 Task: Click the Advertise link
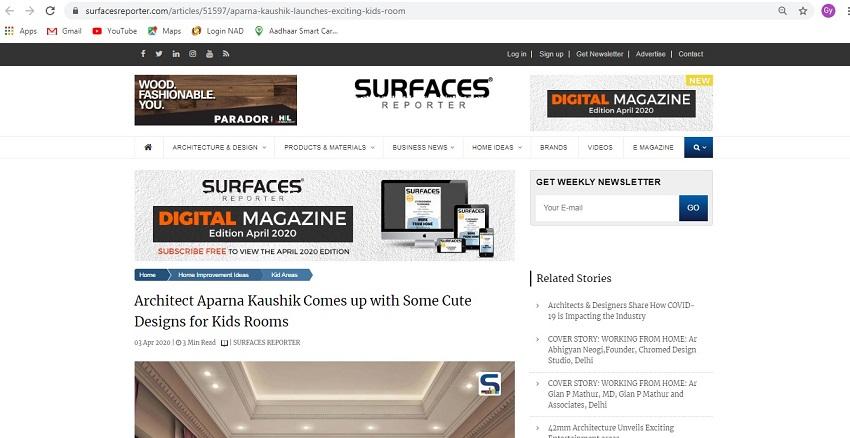click(x=651, y=54)
